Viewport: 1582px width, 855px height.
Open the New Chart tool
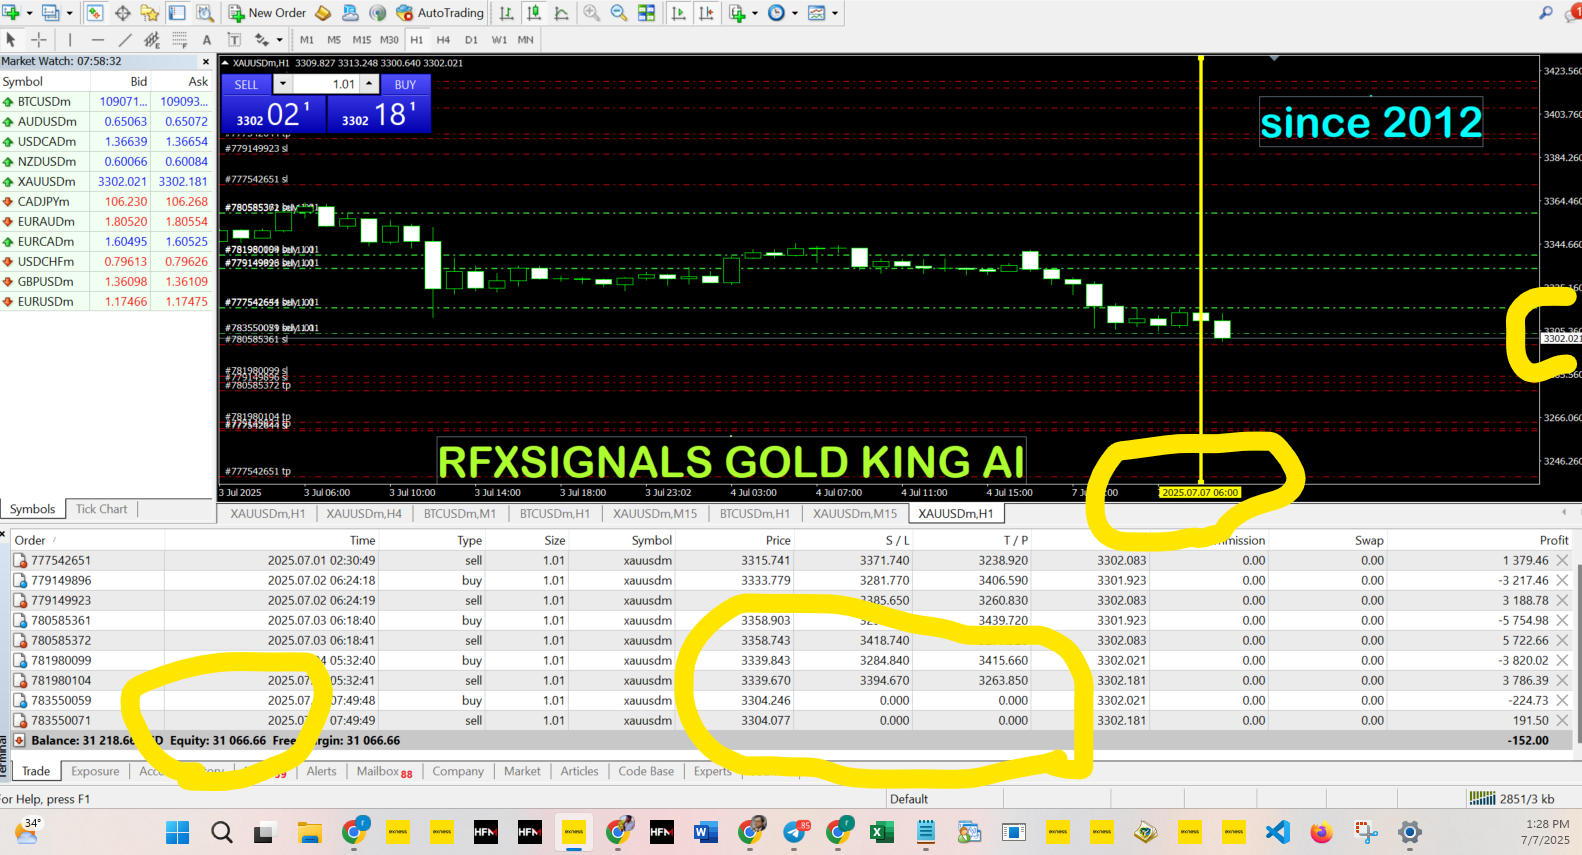point(11,13)
